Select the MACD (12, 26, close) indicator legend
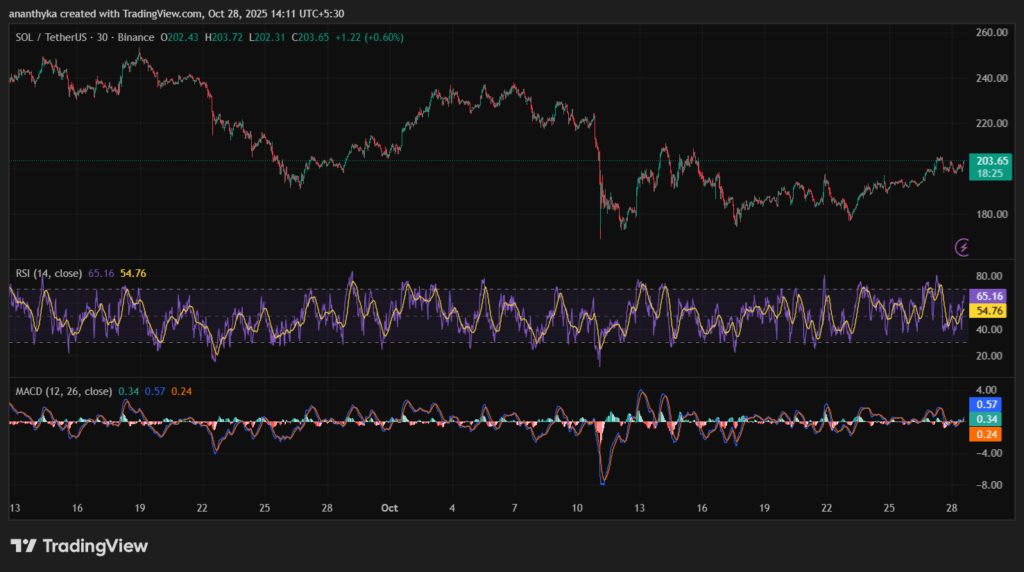The image size is (1024, 572). tap(60, 390)
